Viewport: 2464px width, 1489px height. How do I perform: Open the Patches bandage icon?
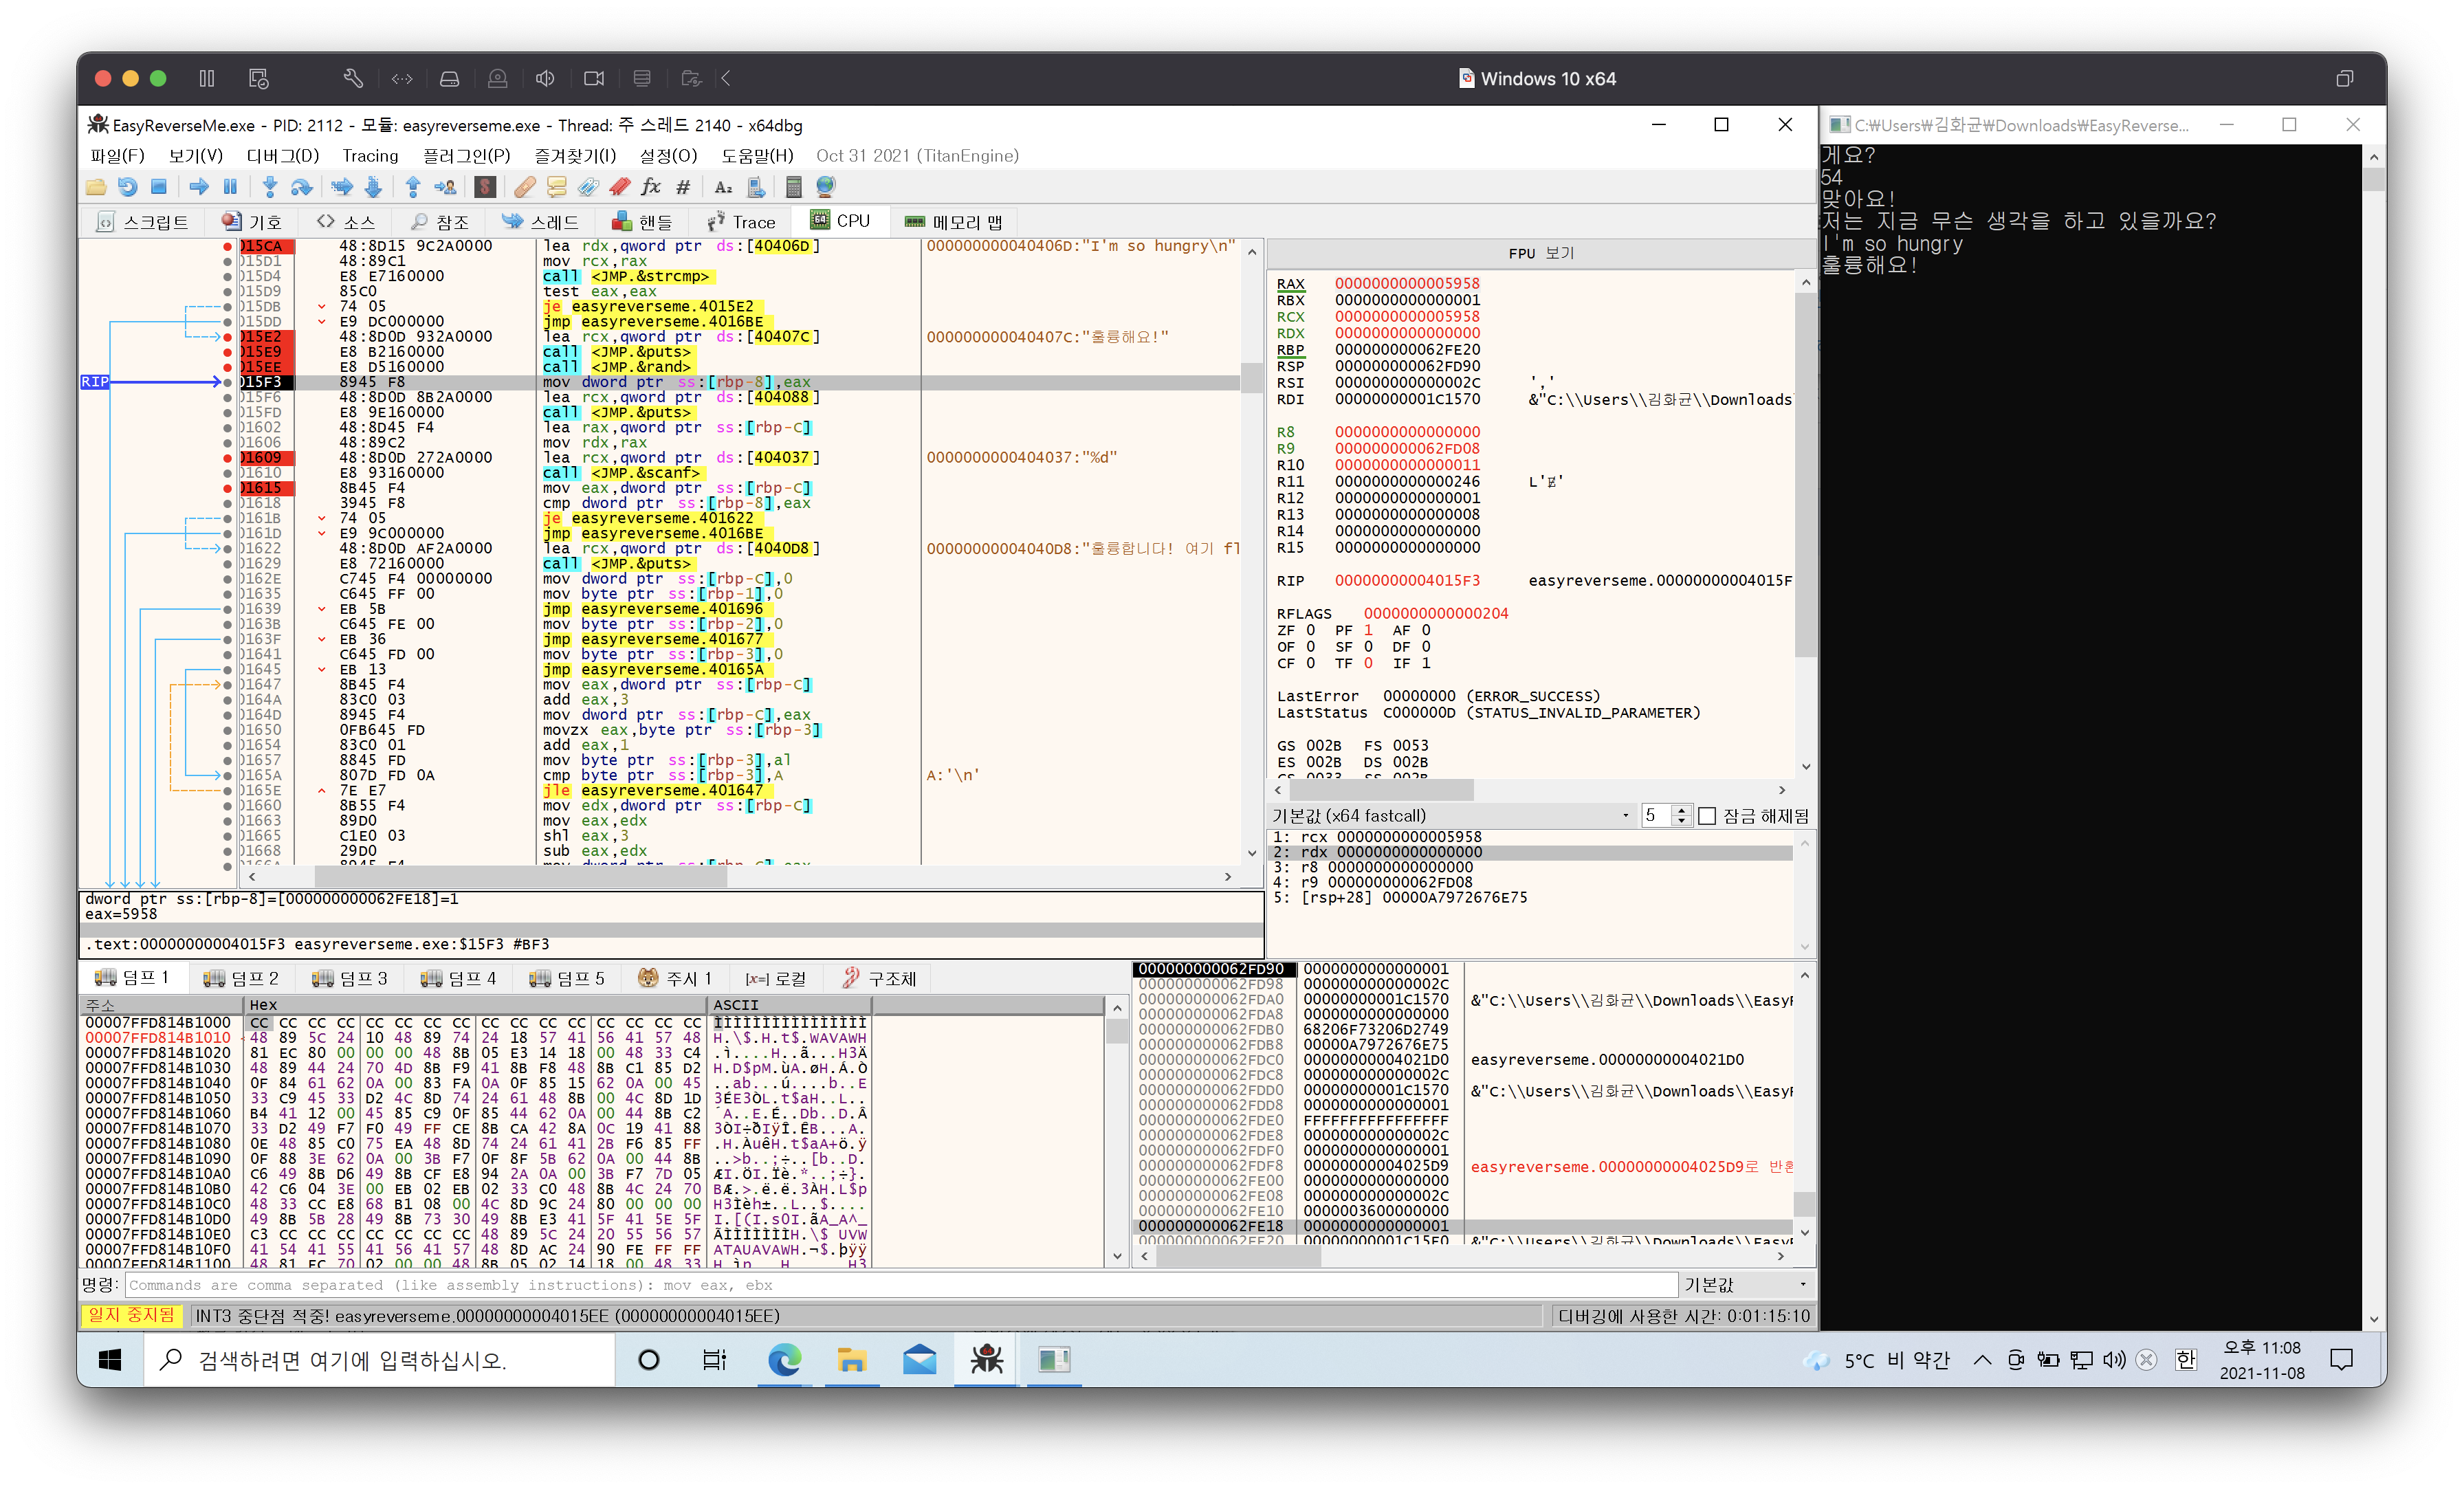coord(525,187)
